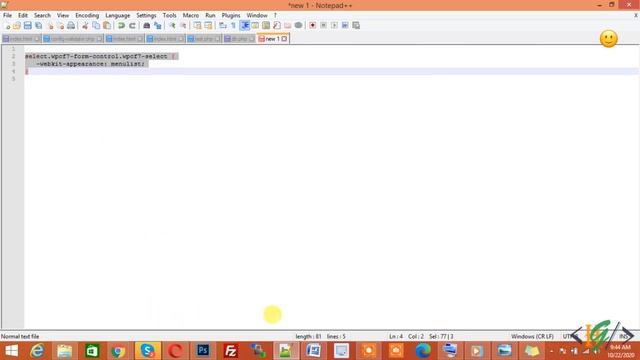Screen dimensions: 640x360
Task: Open the ? help menu
Action: pos(275,15)
